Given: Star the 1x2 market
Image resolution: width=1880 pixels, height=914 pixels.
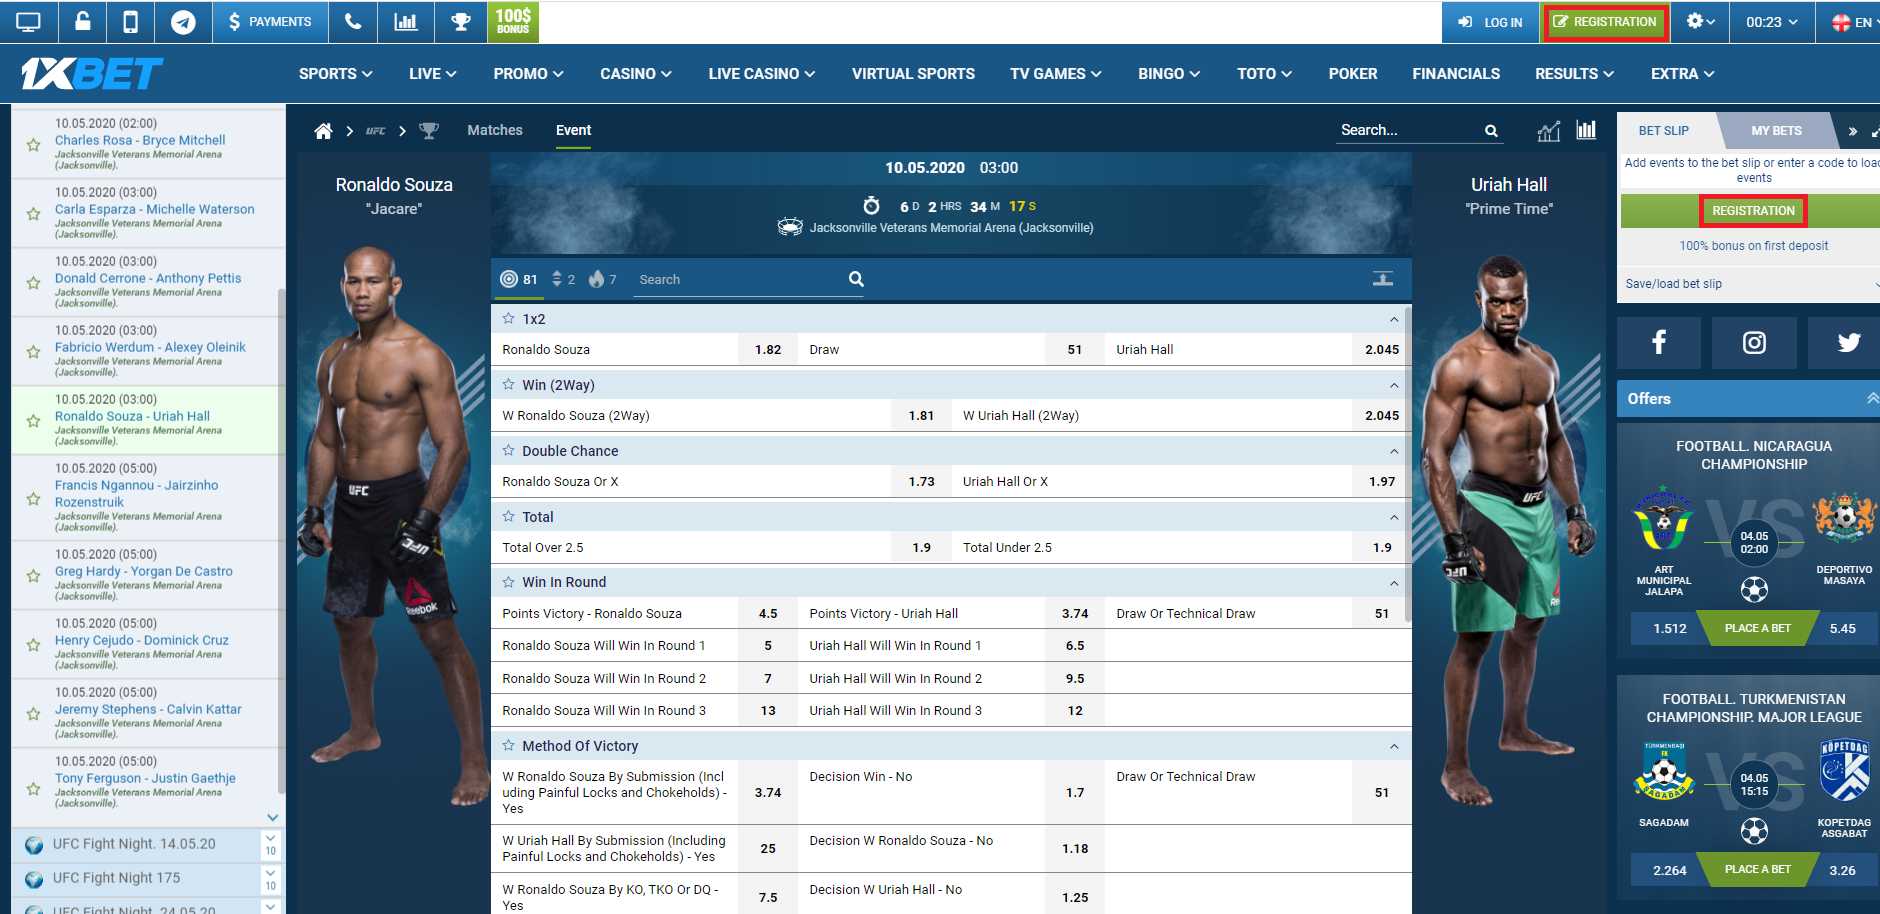Looking at the screenshot, I should coord(508,318).
